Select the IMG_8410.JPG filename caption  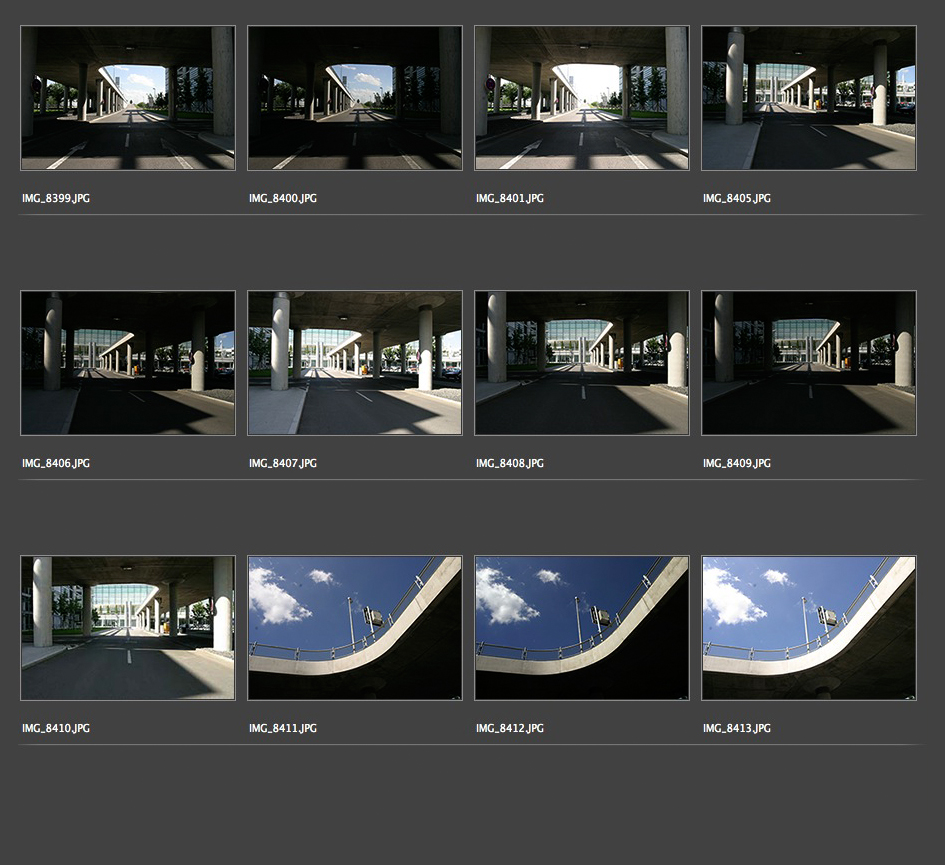pos(56,729)
